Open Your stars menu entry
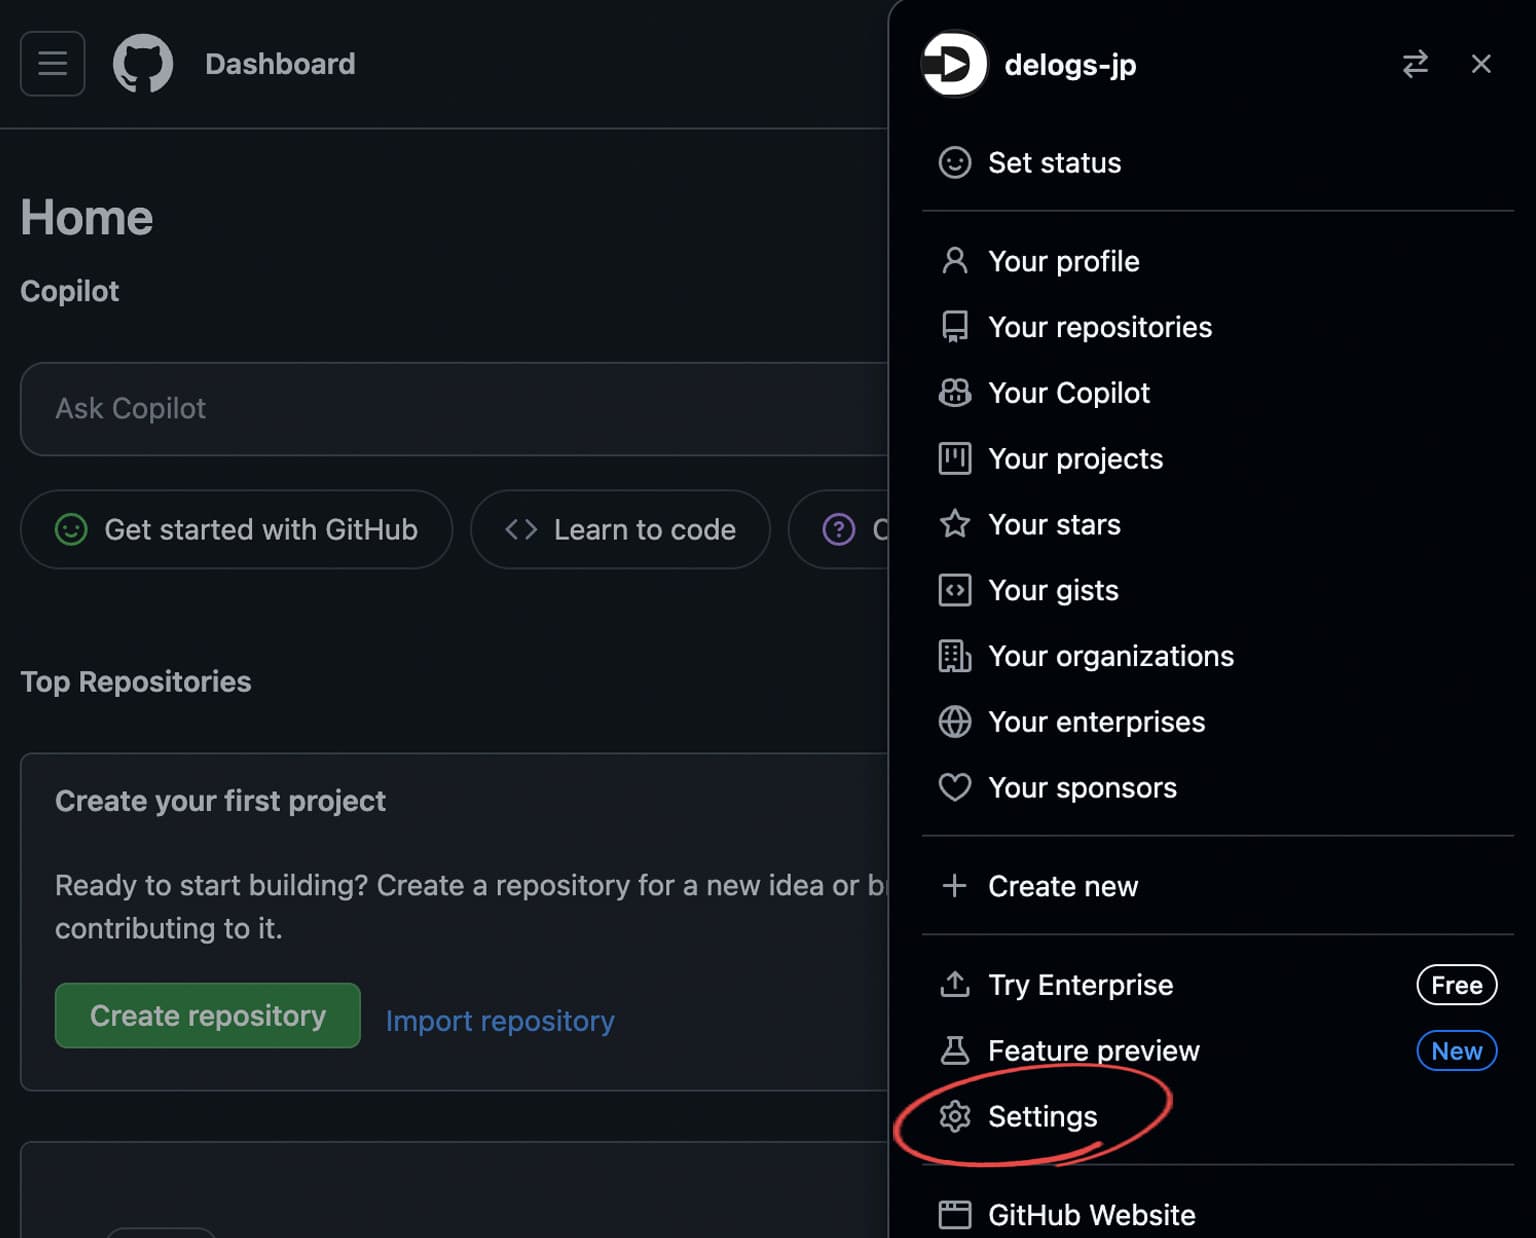Image resolution: width=1536 pixels, height=1238 pixels. 1217,524
